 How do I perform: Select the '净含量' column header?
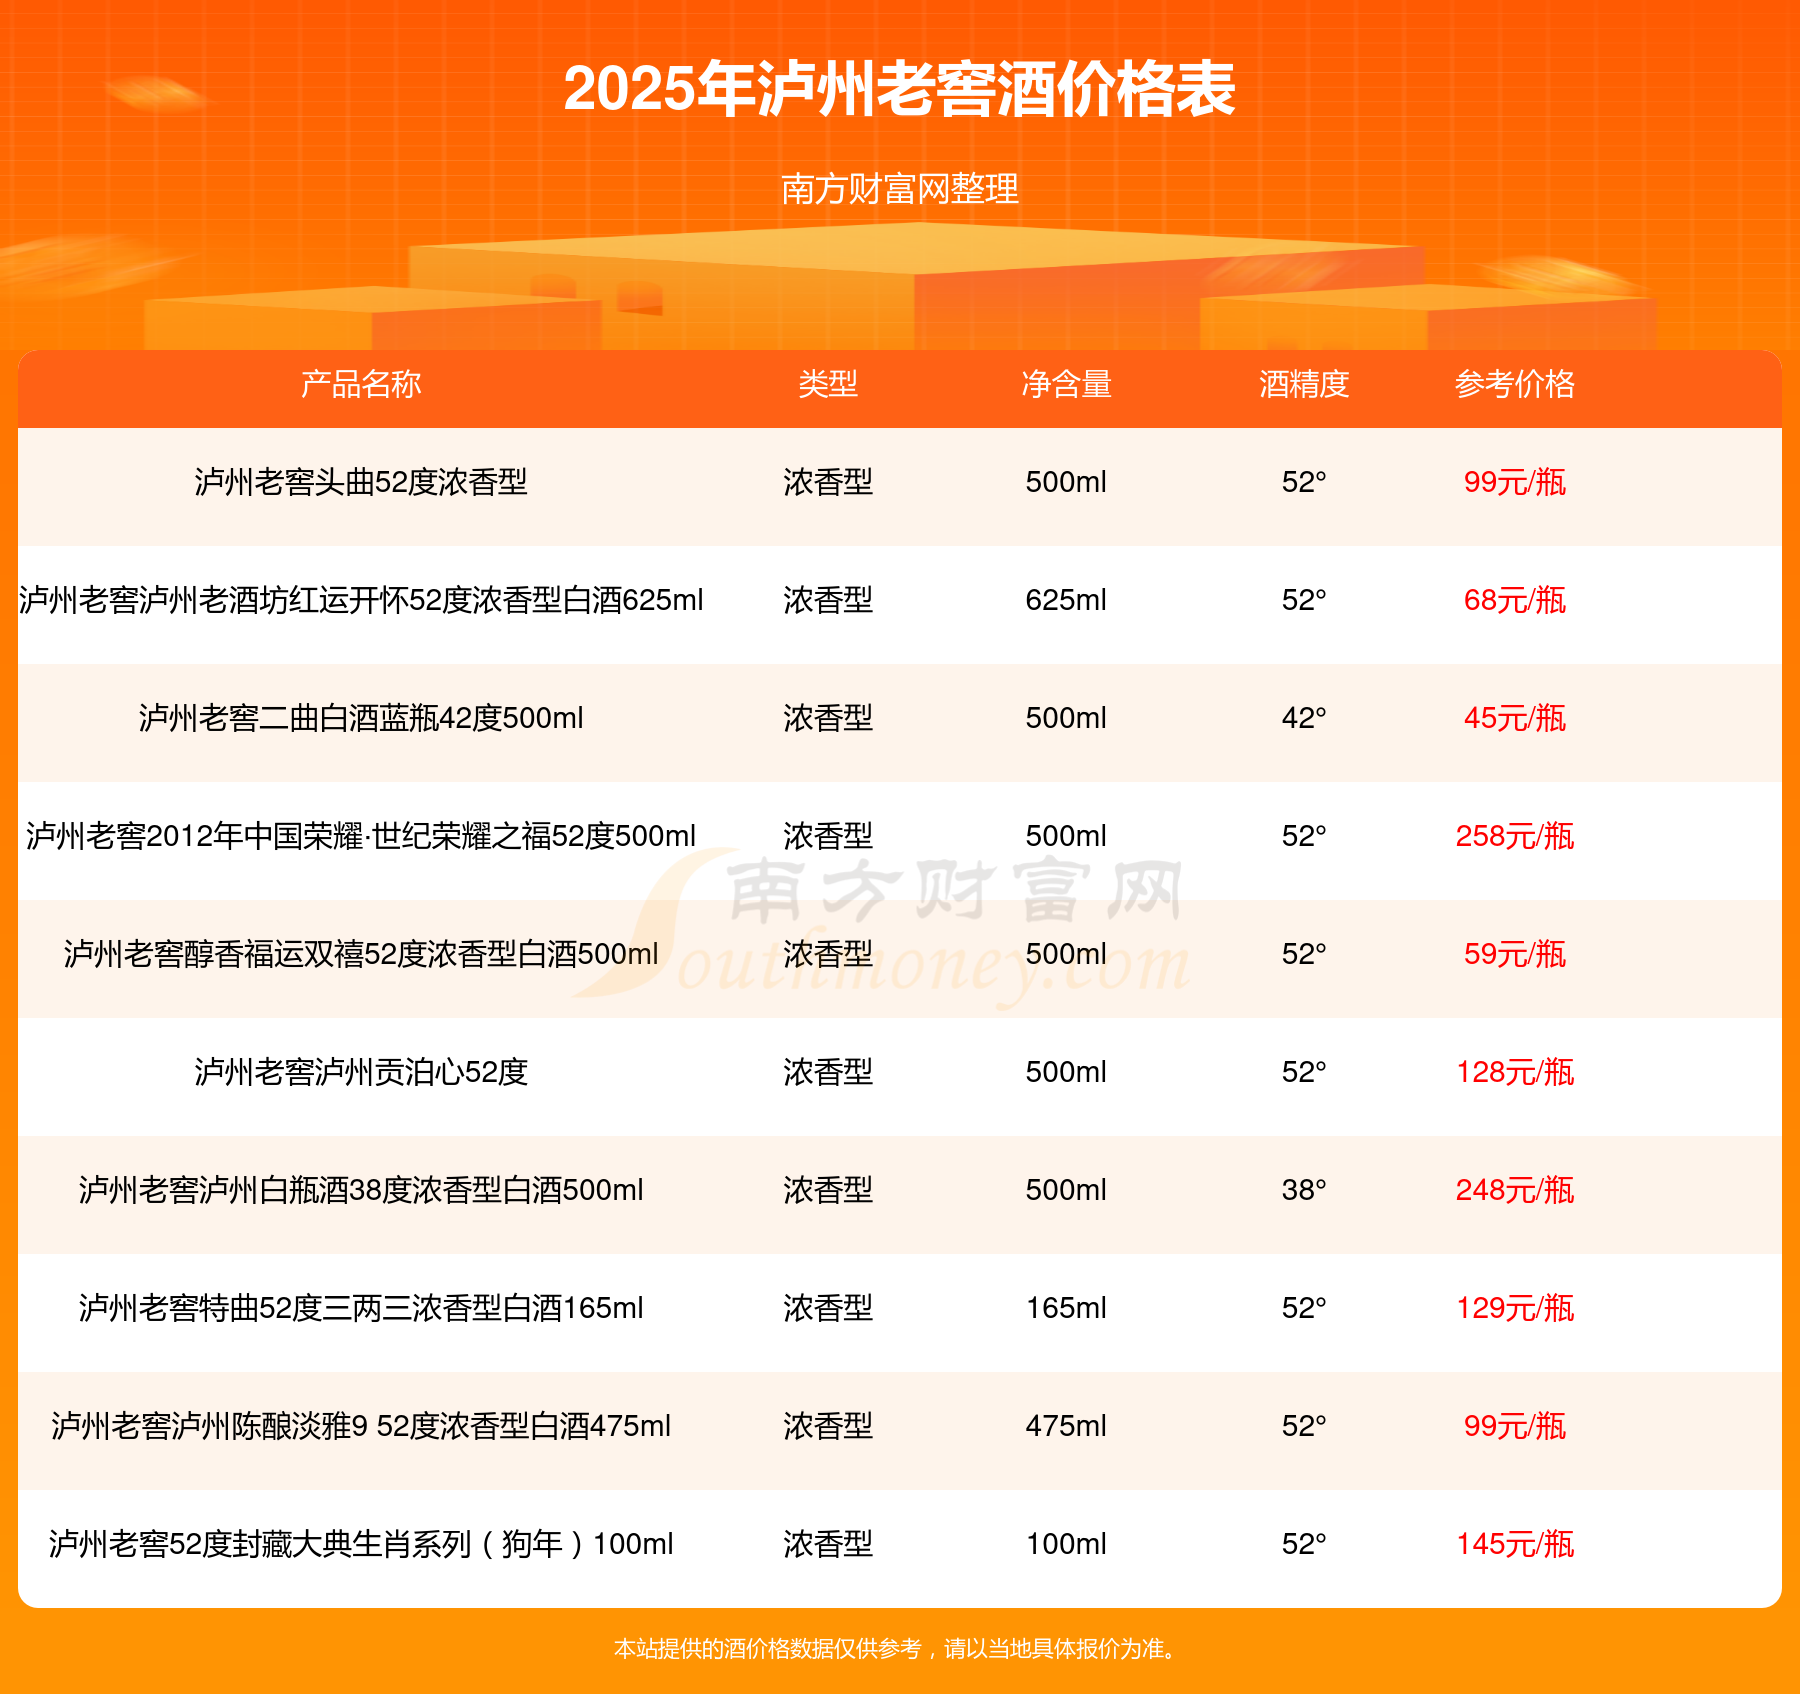point(1066,384)
